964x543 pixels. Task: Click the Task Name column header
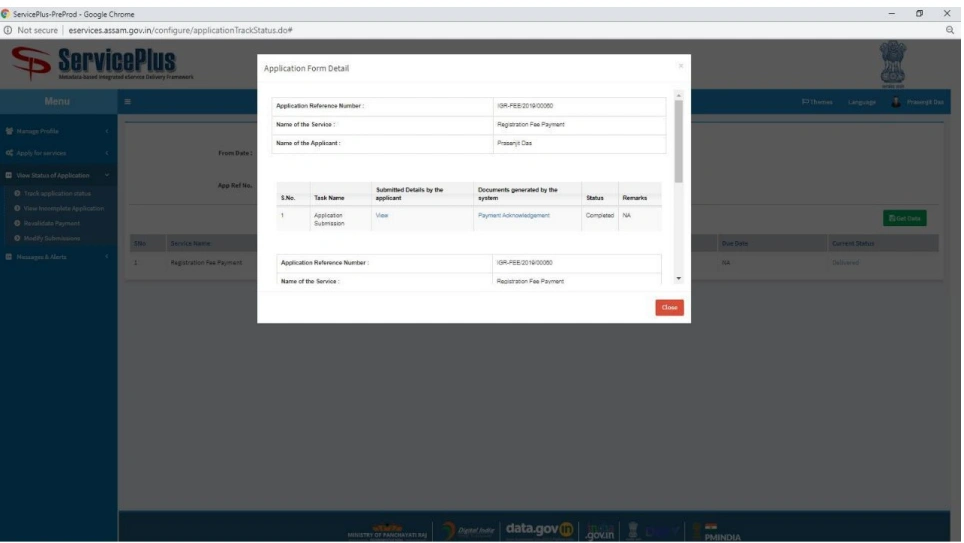click(x=329, y=198)
